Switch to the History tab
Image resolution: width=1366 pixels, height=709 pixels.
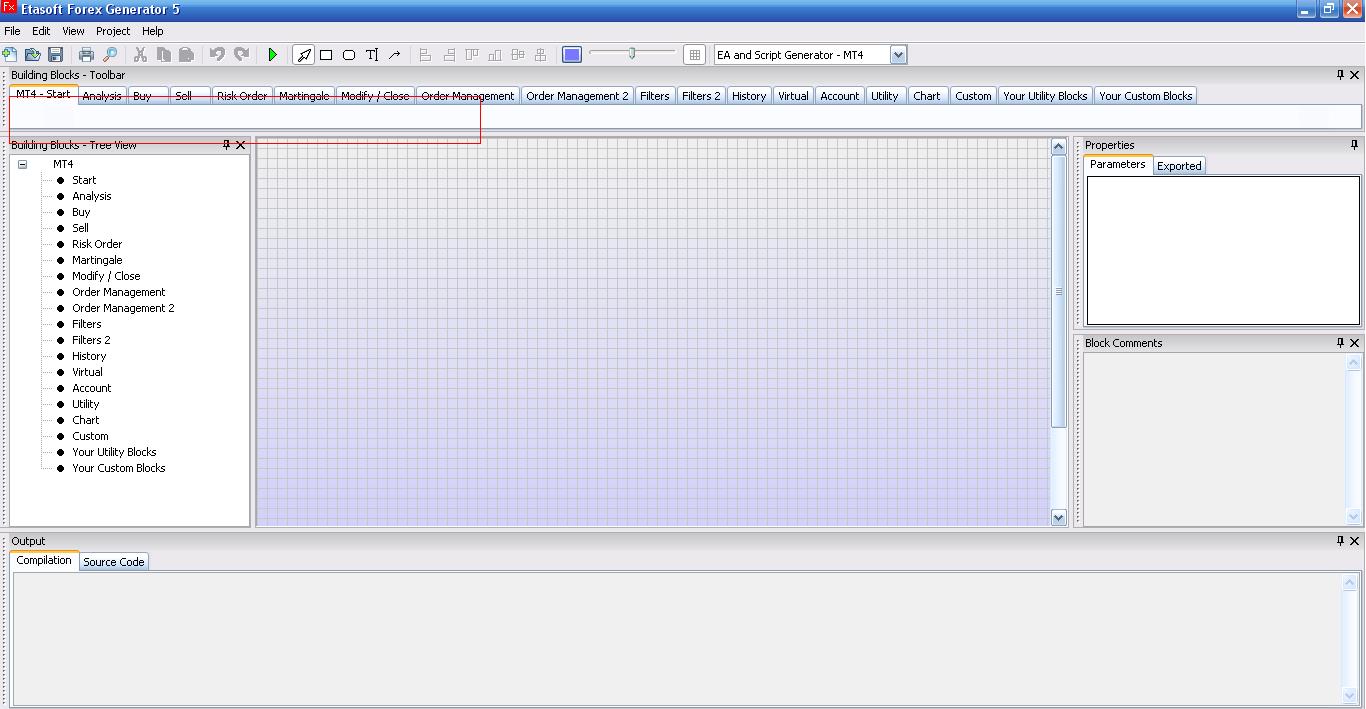tap(749, 96)
